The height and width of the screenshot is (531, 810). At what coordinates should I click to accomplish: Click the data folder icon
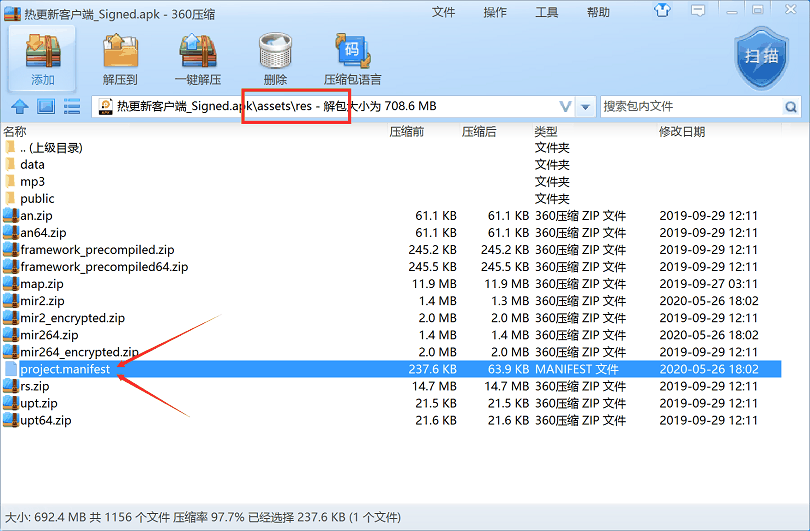(10, 164)
